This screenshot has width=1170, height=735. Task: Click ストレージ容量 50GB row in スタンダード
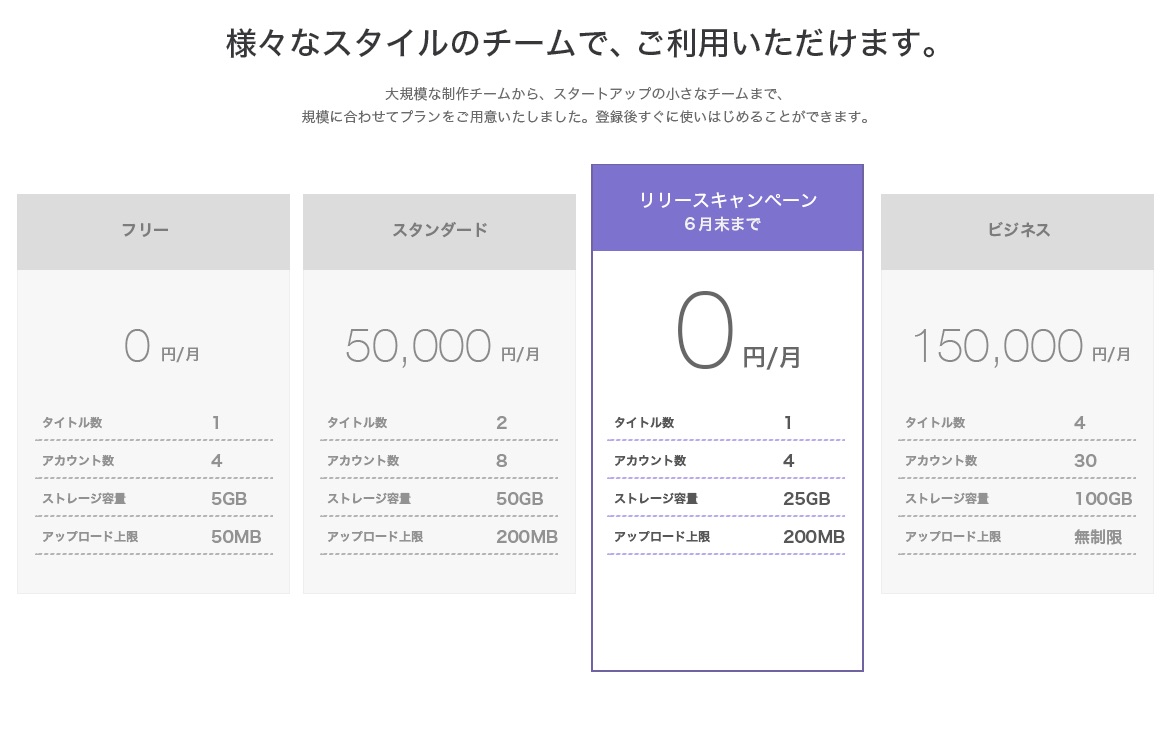click(x=439, y=498)
